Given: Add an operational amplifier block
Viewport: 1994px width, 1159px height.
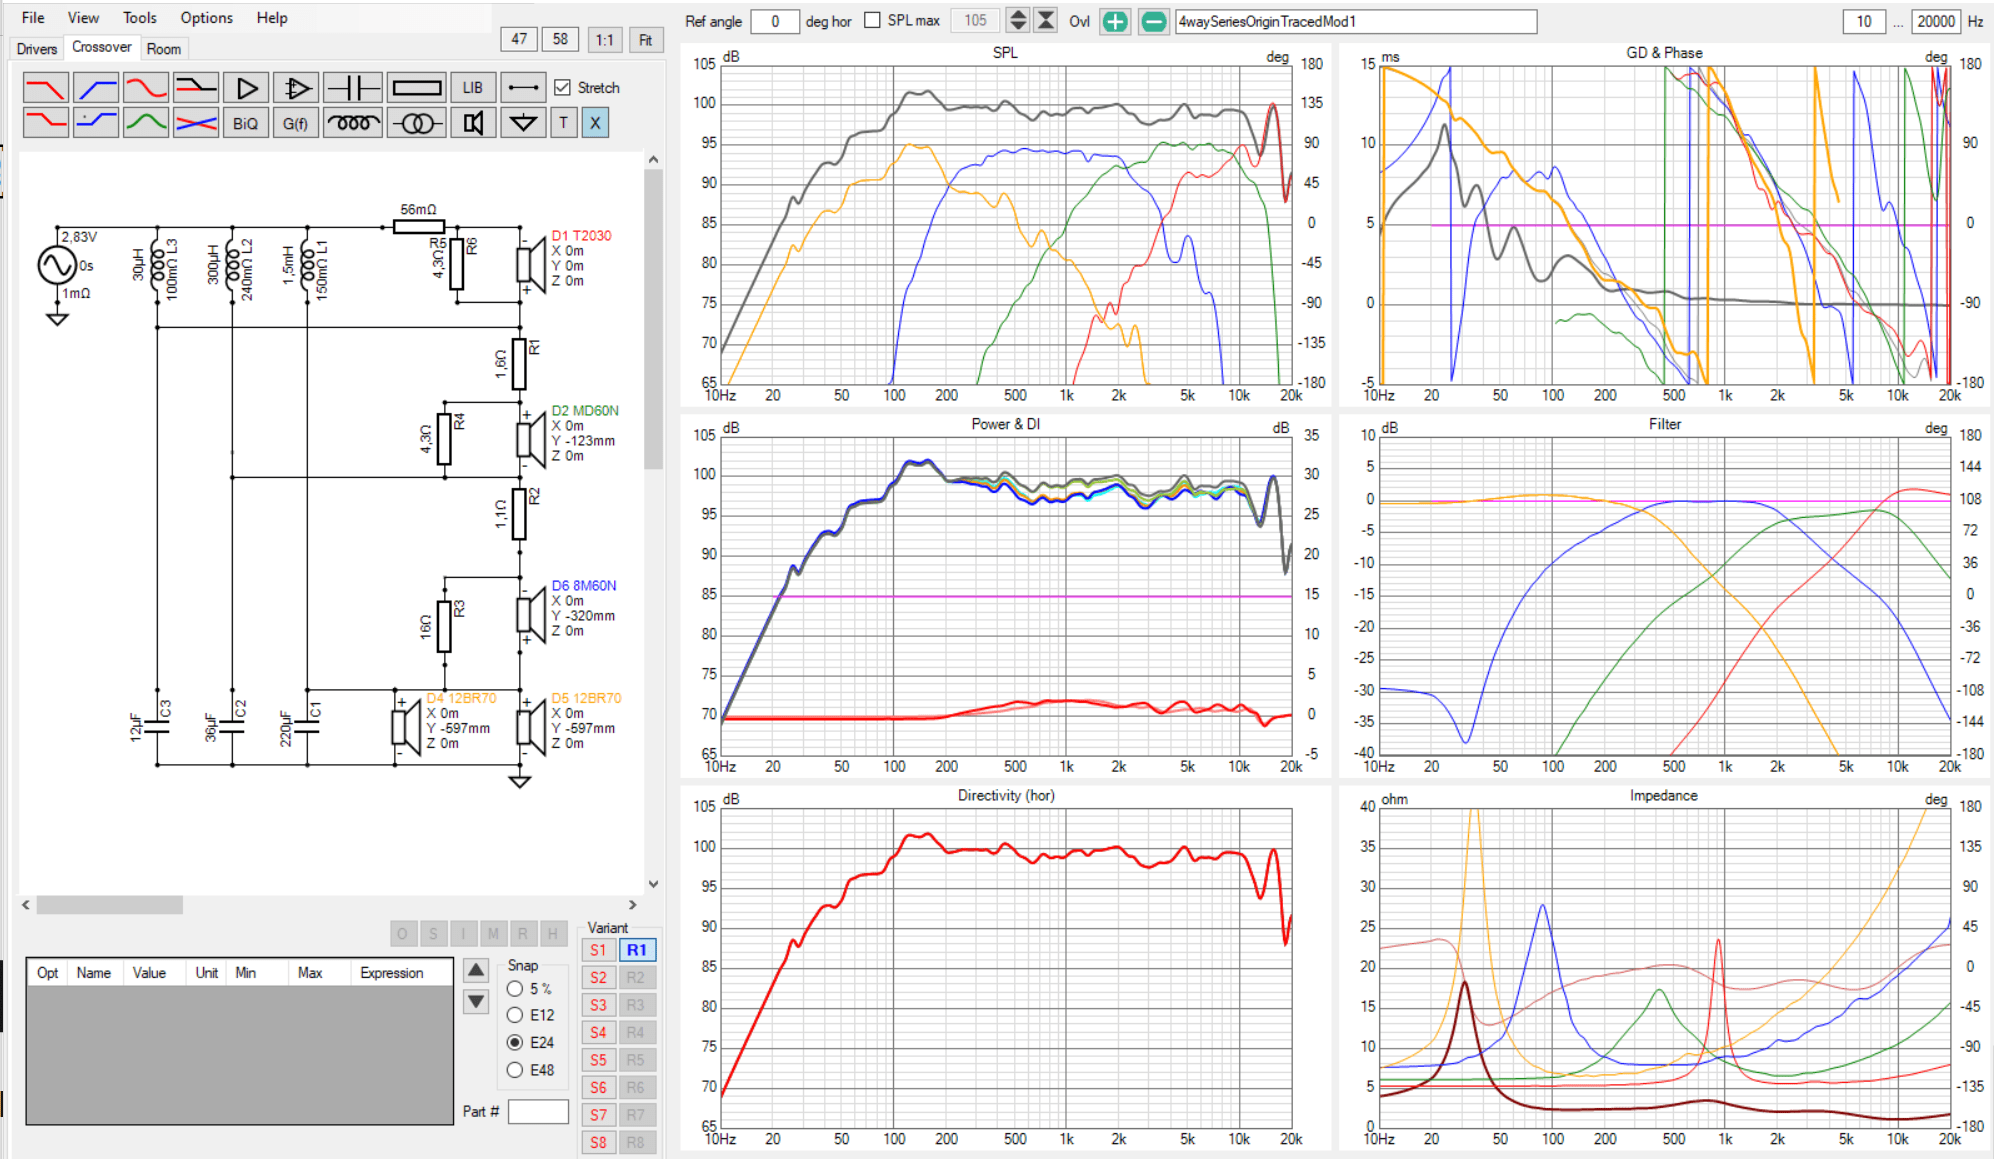Looking at the screenshot, I should (x=296, y=88).
